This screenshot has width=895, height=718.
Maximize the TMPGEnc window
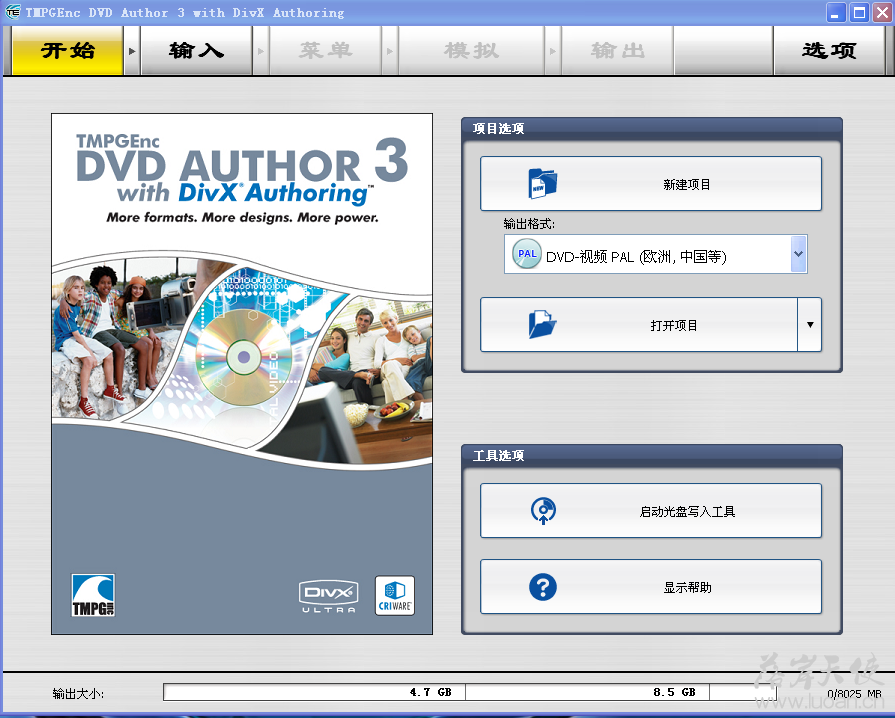[859, 13]
